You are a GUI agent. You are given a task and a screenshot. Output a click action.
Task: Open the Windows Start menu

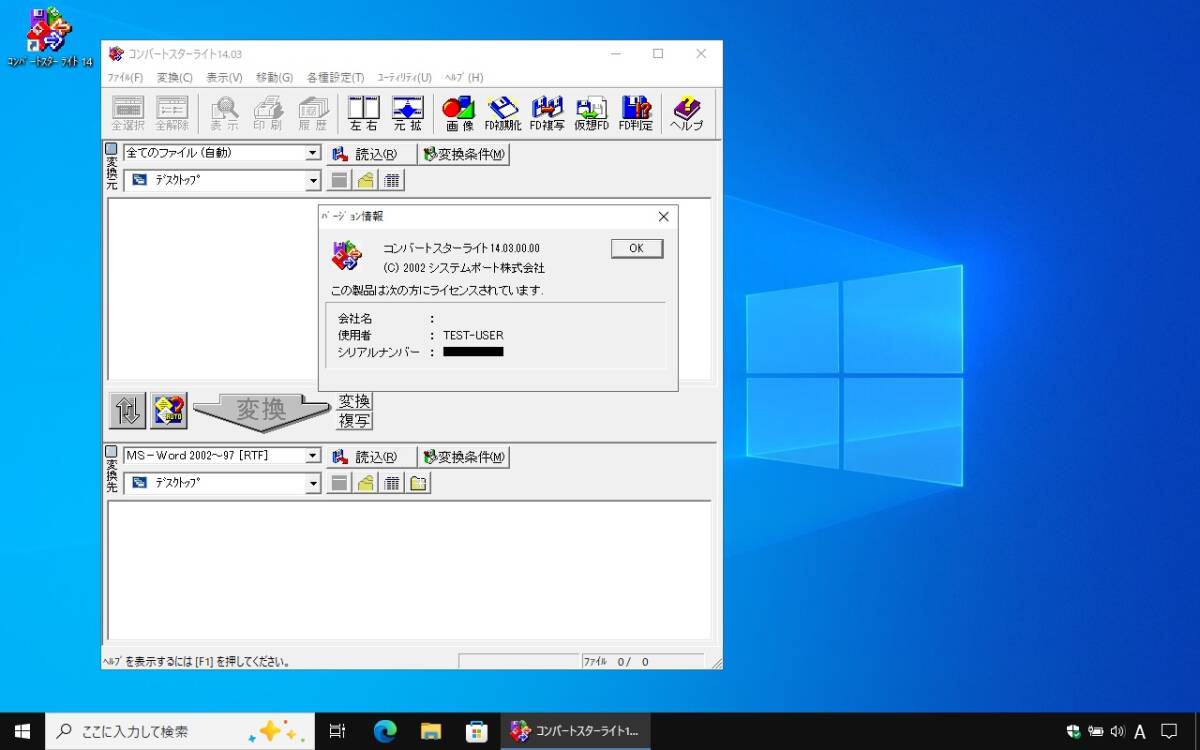click(22, 731)
